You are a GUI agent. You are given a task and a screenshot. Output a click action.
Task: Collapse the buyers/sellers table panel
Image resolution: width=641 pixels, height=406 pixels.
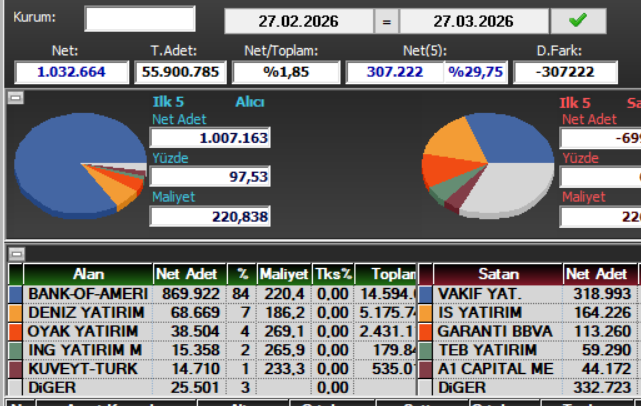coord(16,254)
